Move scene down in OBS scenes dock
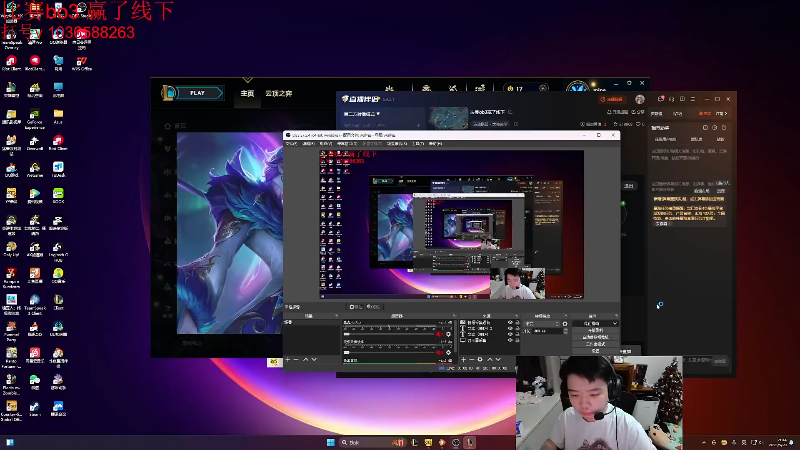 coord(314,359)
